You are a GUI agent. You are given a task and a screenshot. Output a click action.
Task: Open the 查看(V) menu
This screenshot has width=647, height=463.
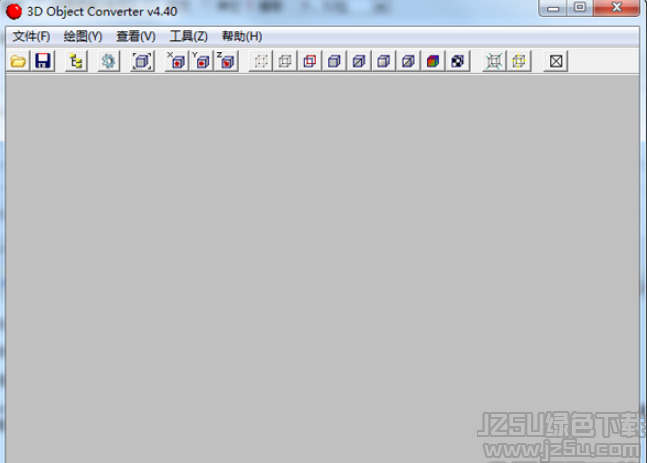(136, 36)
